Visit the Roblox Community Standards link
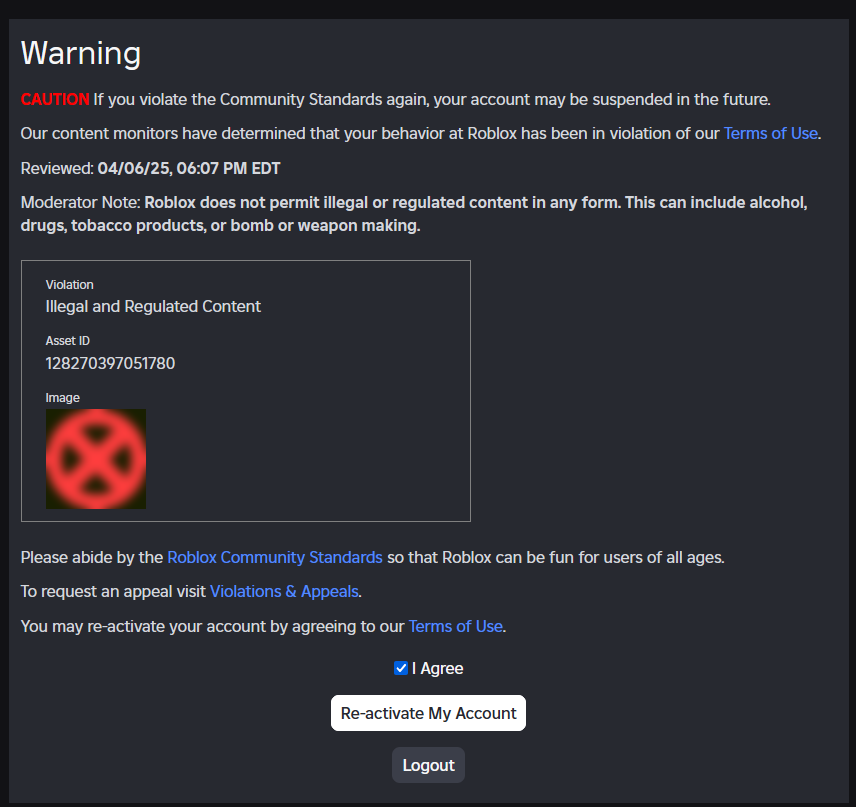 pos(274,557)
